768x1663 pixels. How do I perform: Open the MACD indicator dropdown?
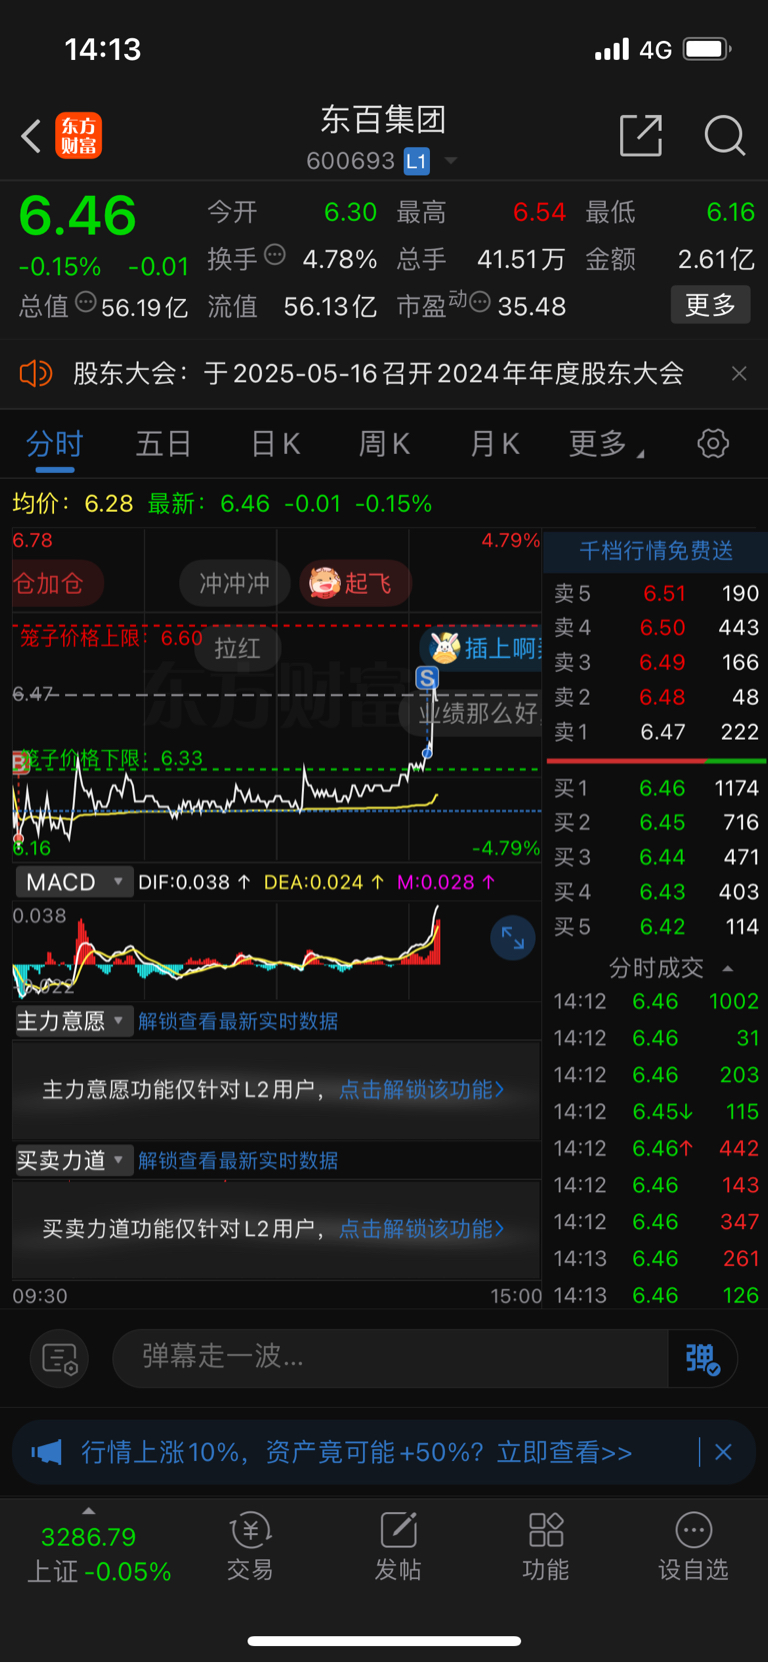coord(73,882)
